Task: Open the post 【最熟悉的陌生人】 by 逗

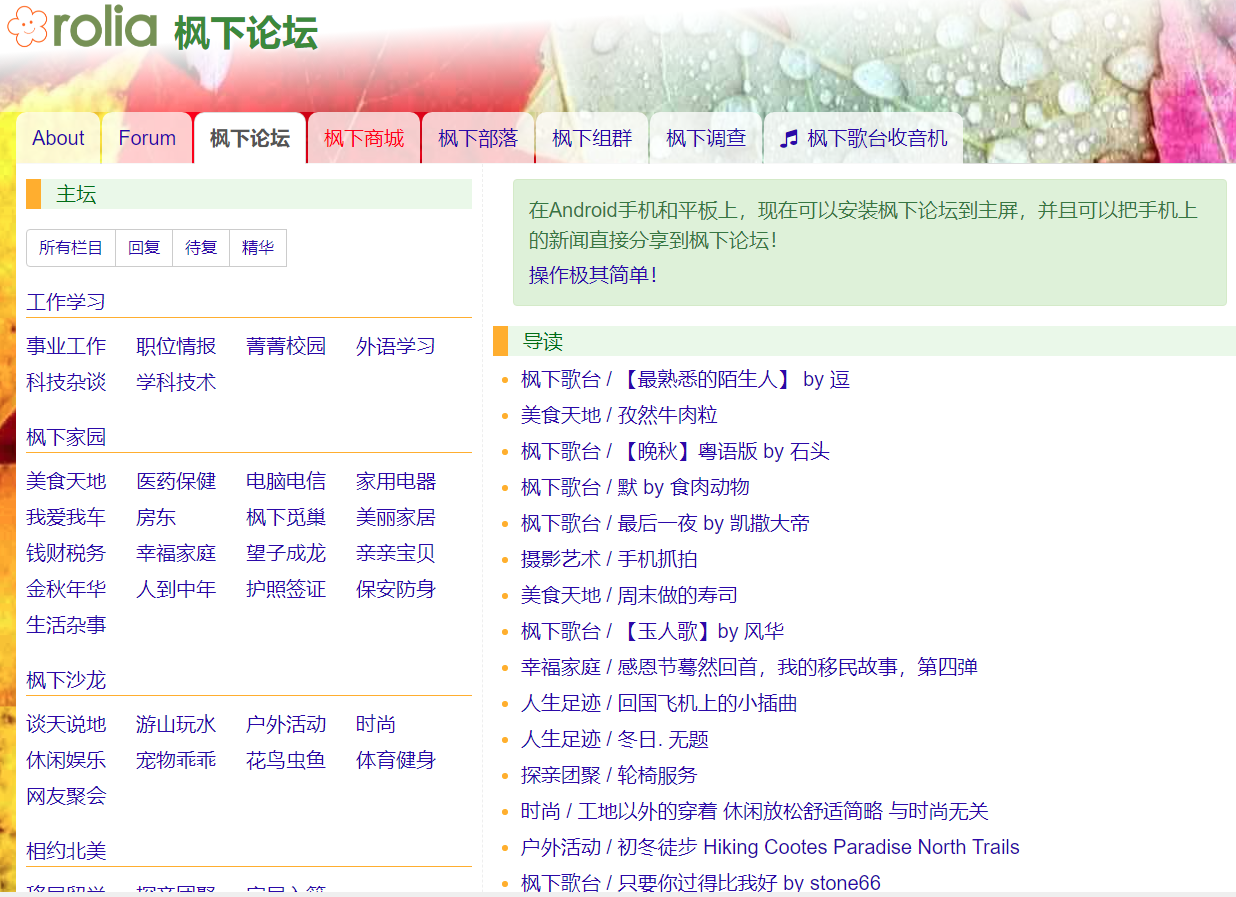Action: click(x=734, y=379)
